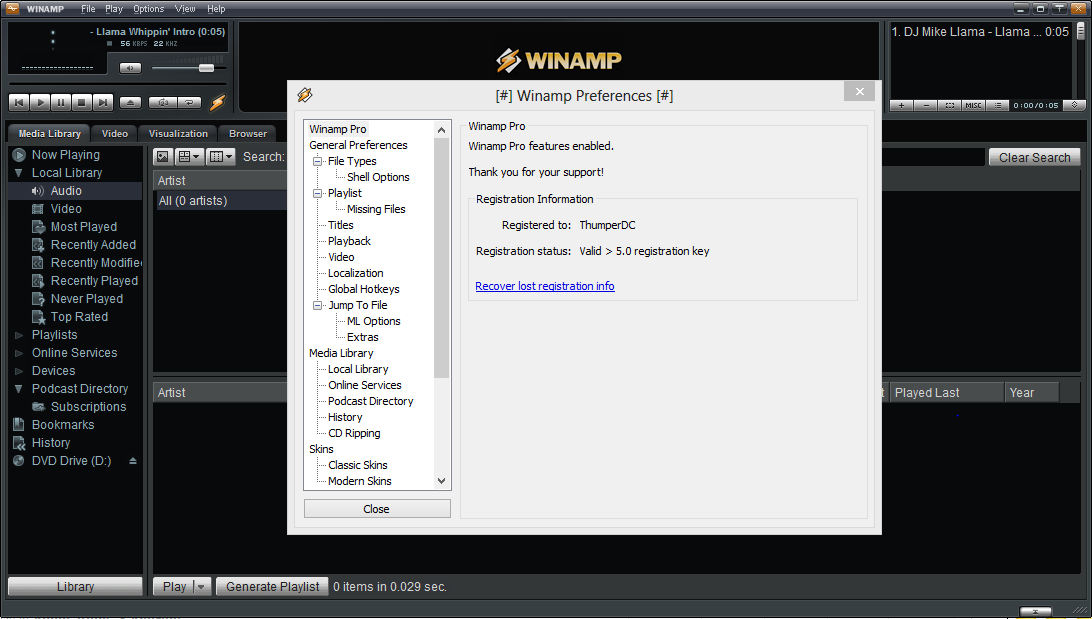Open the Help menu
Image resolution: width=1092 pixels, height=619 pixels.
216,9
